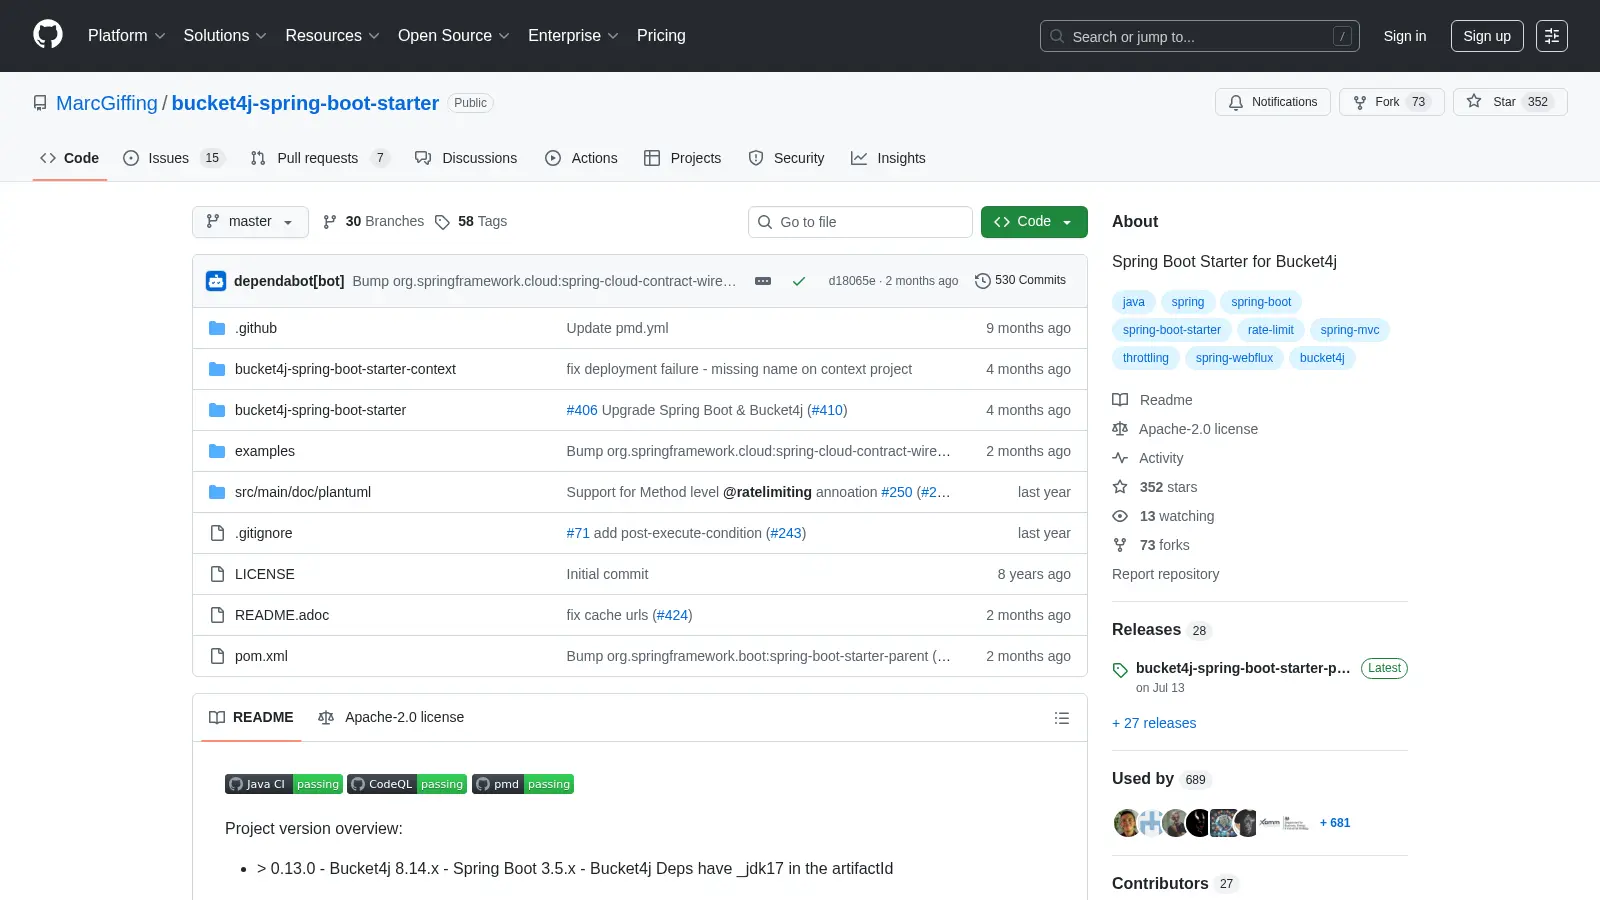Click the dependabot avatar icon
Viewport: 1600px width, 900px height.
tap(216, 281)
